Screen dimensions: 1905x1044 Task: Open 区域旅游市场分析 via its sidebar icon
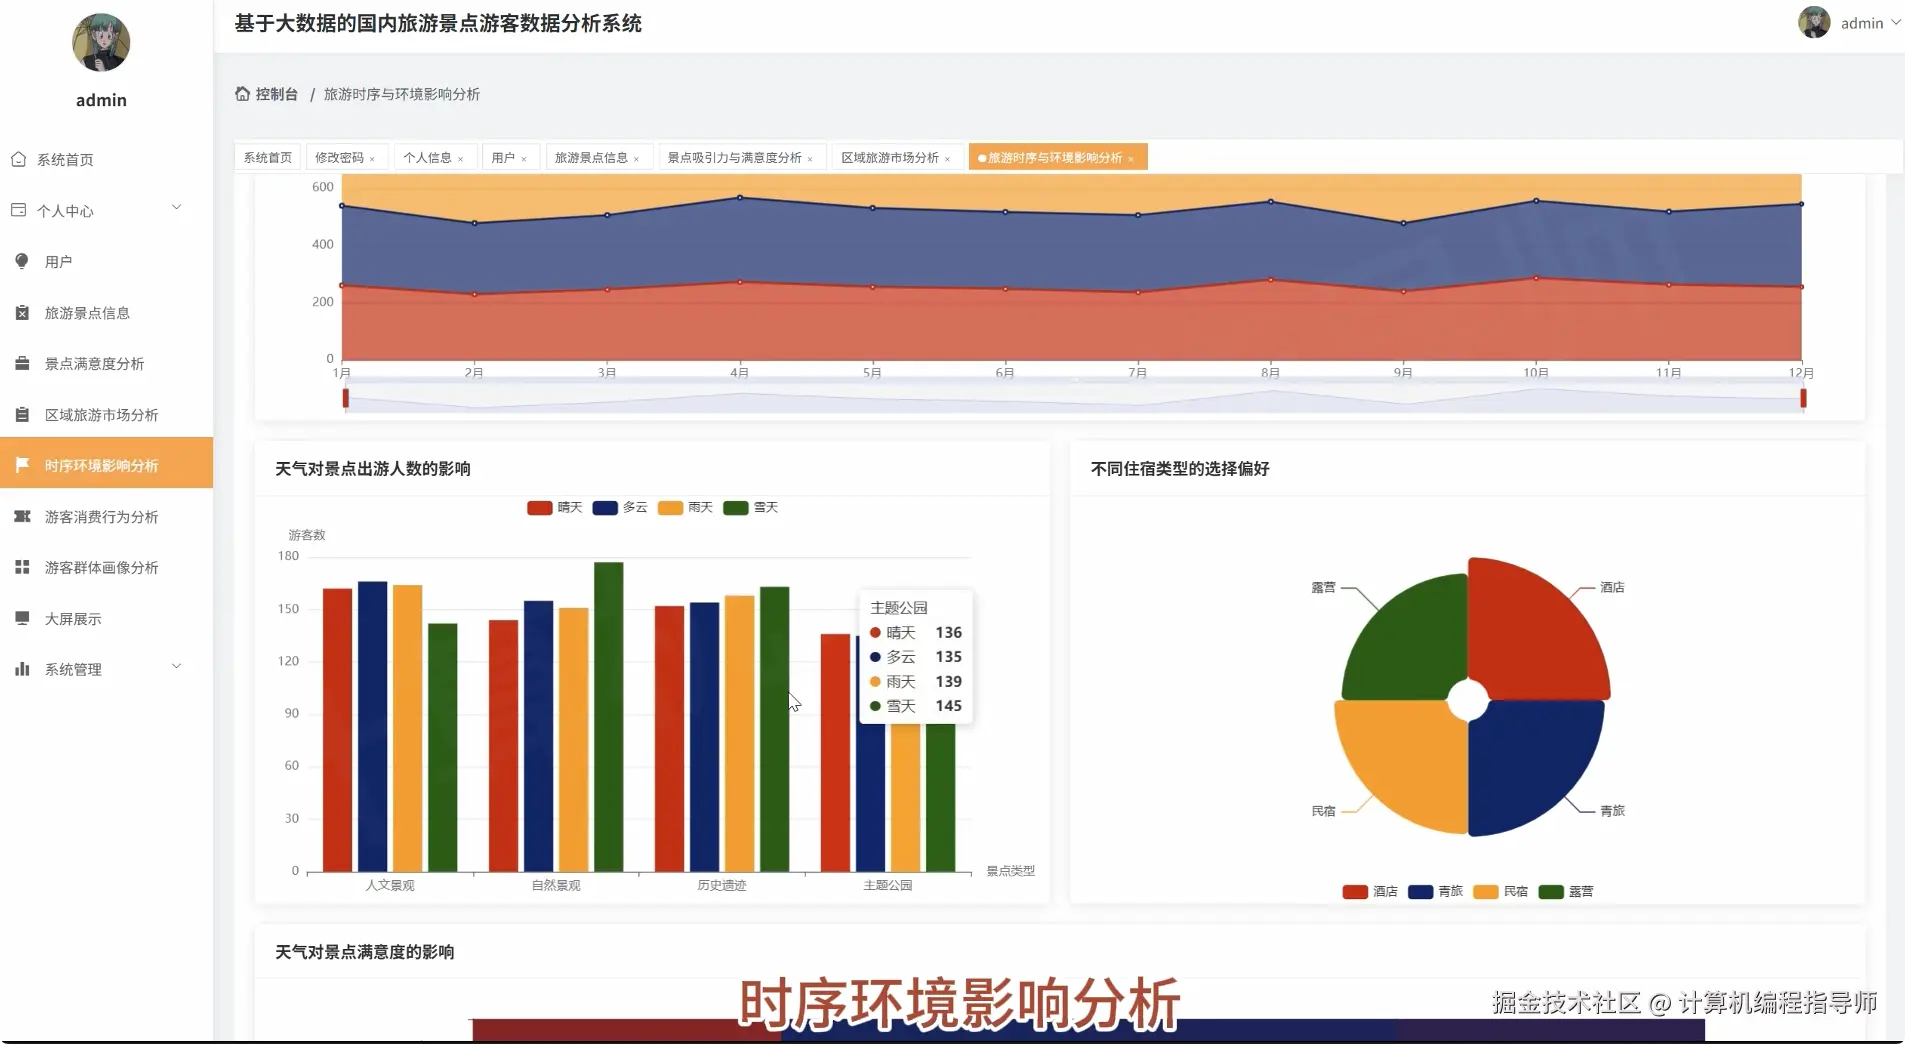20,414
